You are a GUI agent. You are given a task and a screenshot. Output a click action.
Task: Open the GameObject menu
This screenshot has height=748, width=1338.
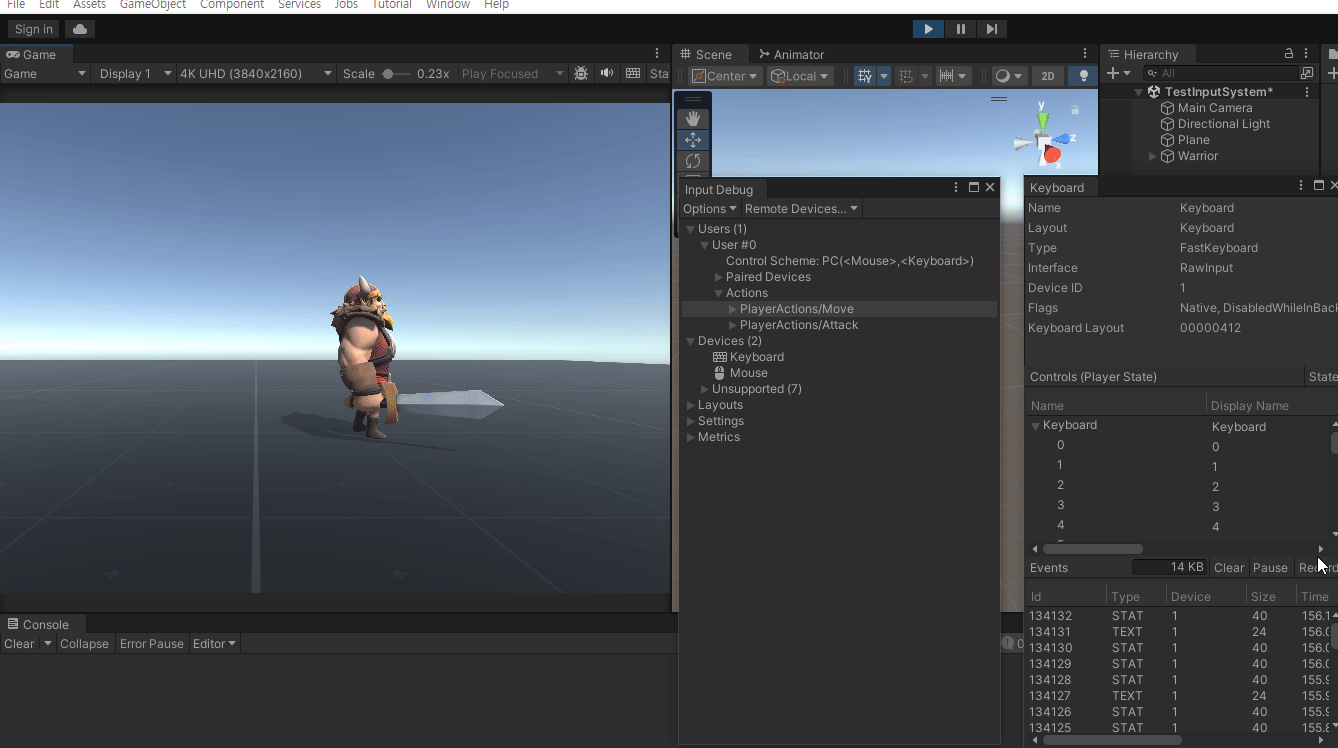click(x=152, y=5)
